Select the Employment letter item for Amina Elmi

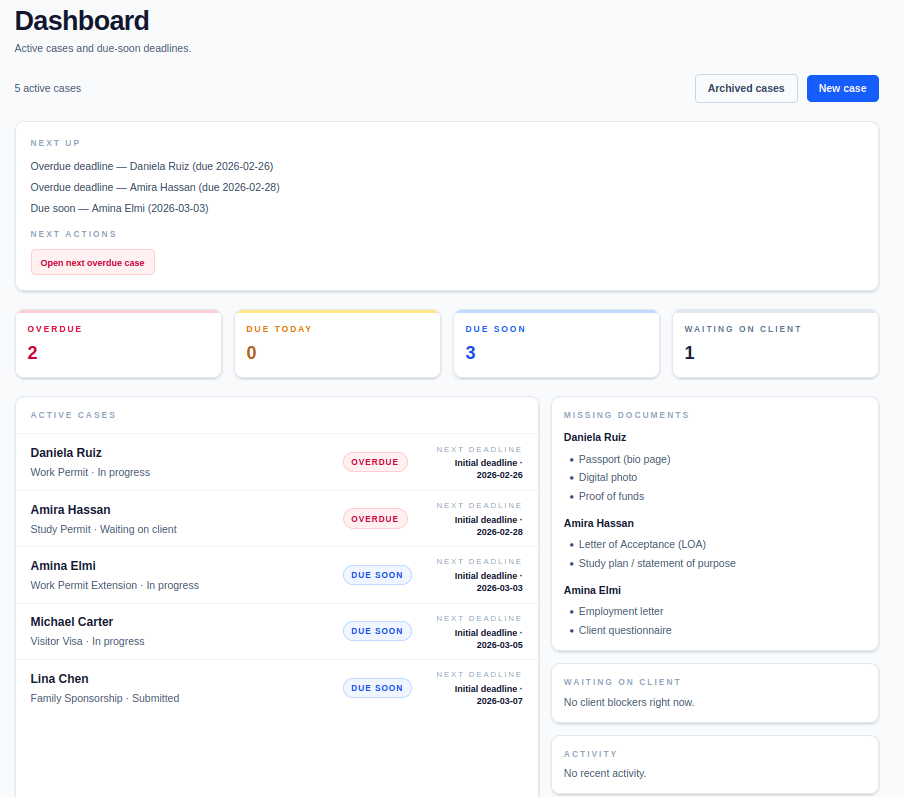tap(620, 611)
